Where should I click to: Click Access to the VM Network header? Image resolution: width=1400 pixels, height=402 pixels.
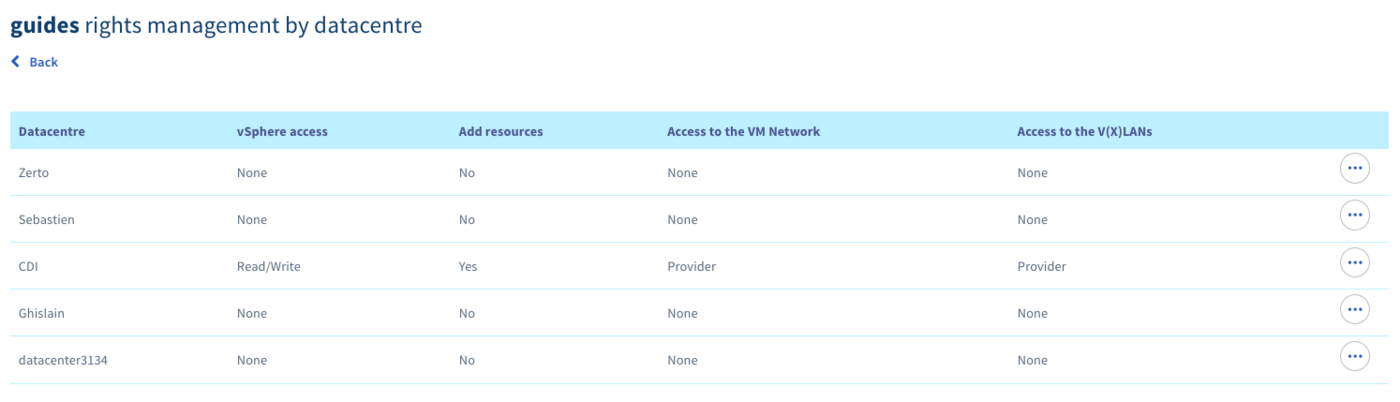743,131
